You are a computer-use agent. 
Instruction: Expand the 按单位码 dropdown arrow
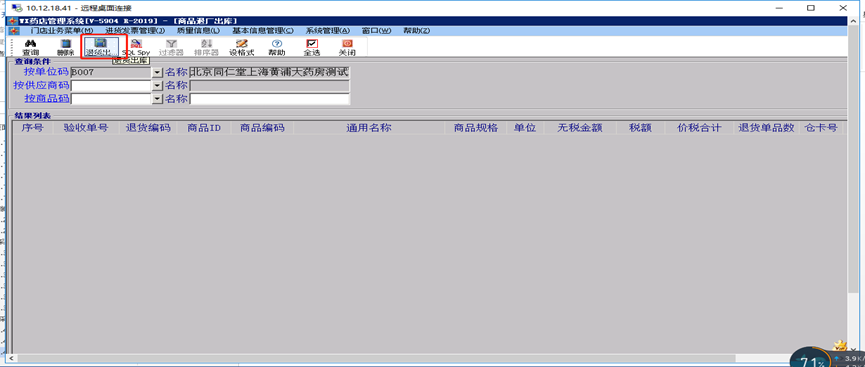[x=157, y=72]
